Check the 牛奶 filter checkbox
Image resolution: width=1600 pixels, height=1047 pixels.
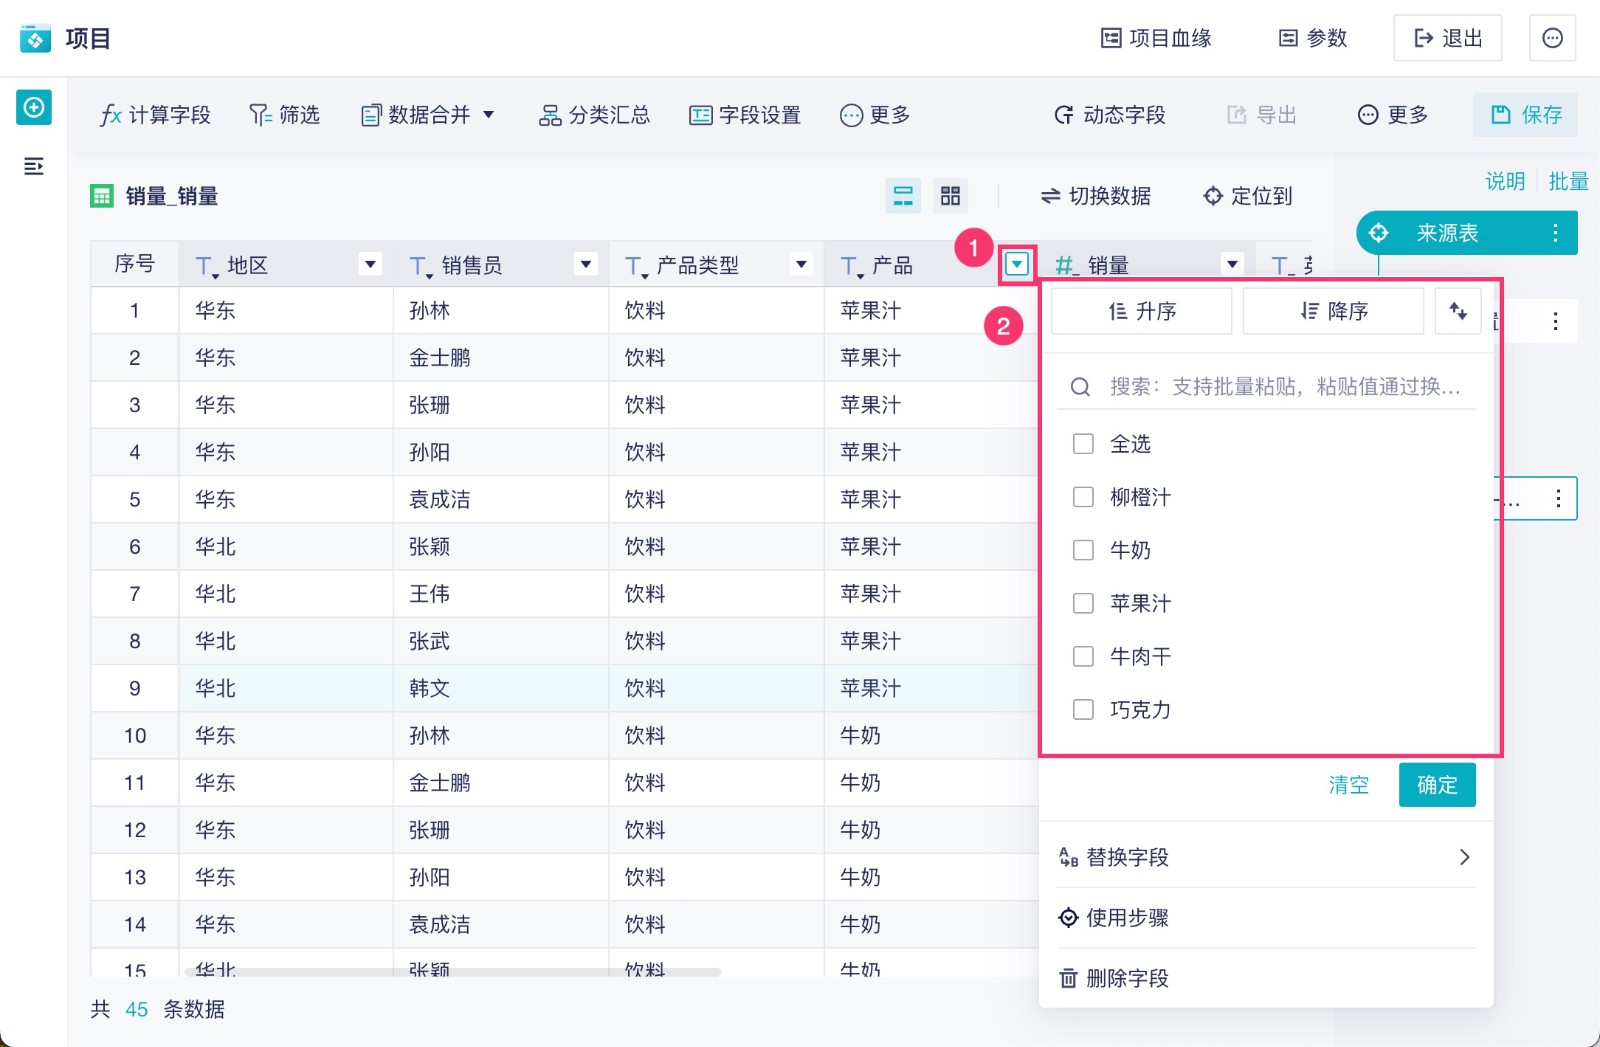[x=1083, y=550]
